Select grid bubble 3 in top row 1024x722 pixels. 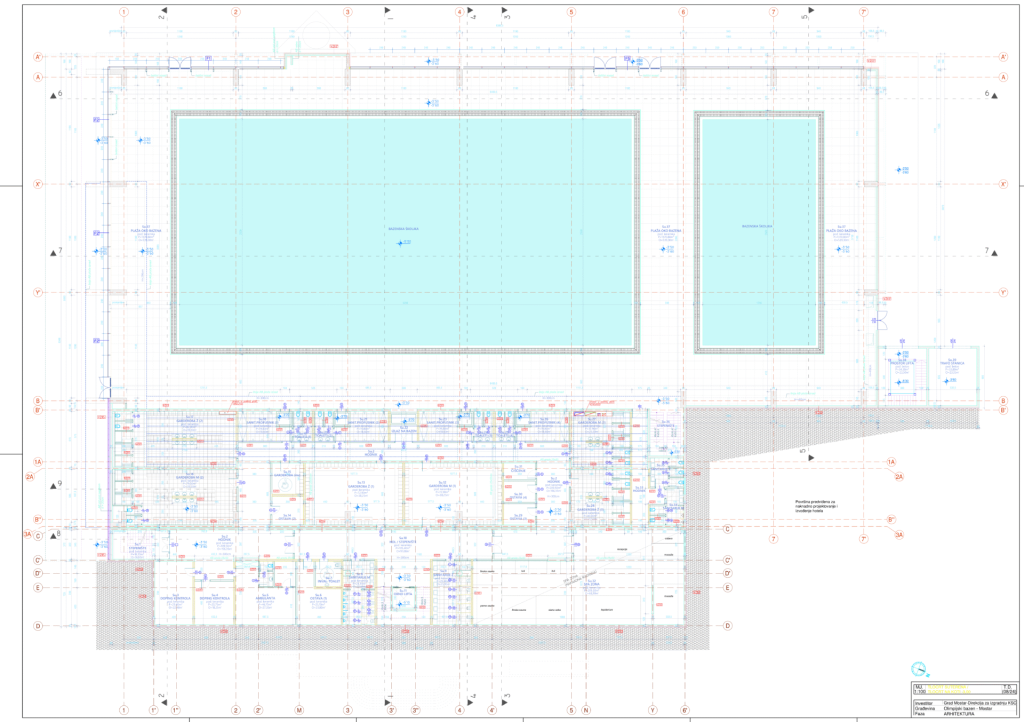[x=348, y=12]
